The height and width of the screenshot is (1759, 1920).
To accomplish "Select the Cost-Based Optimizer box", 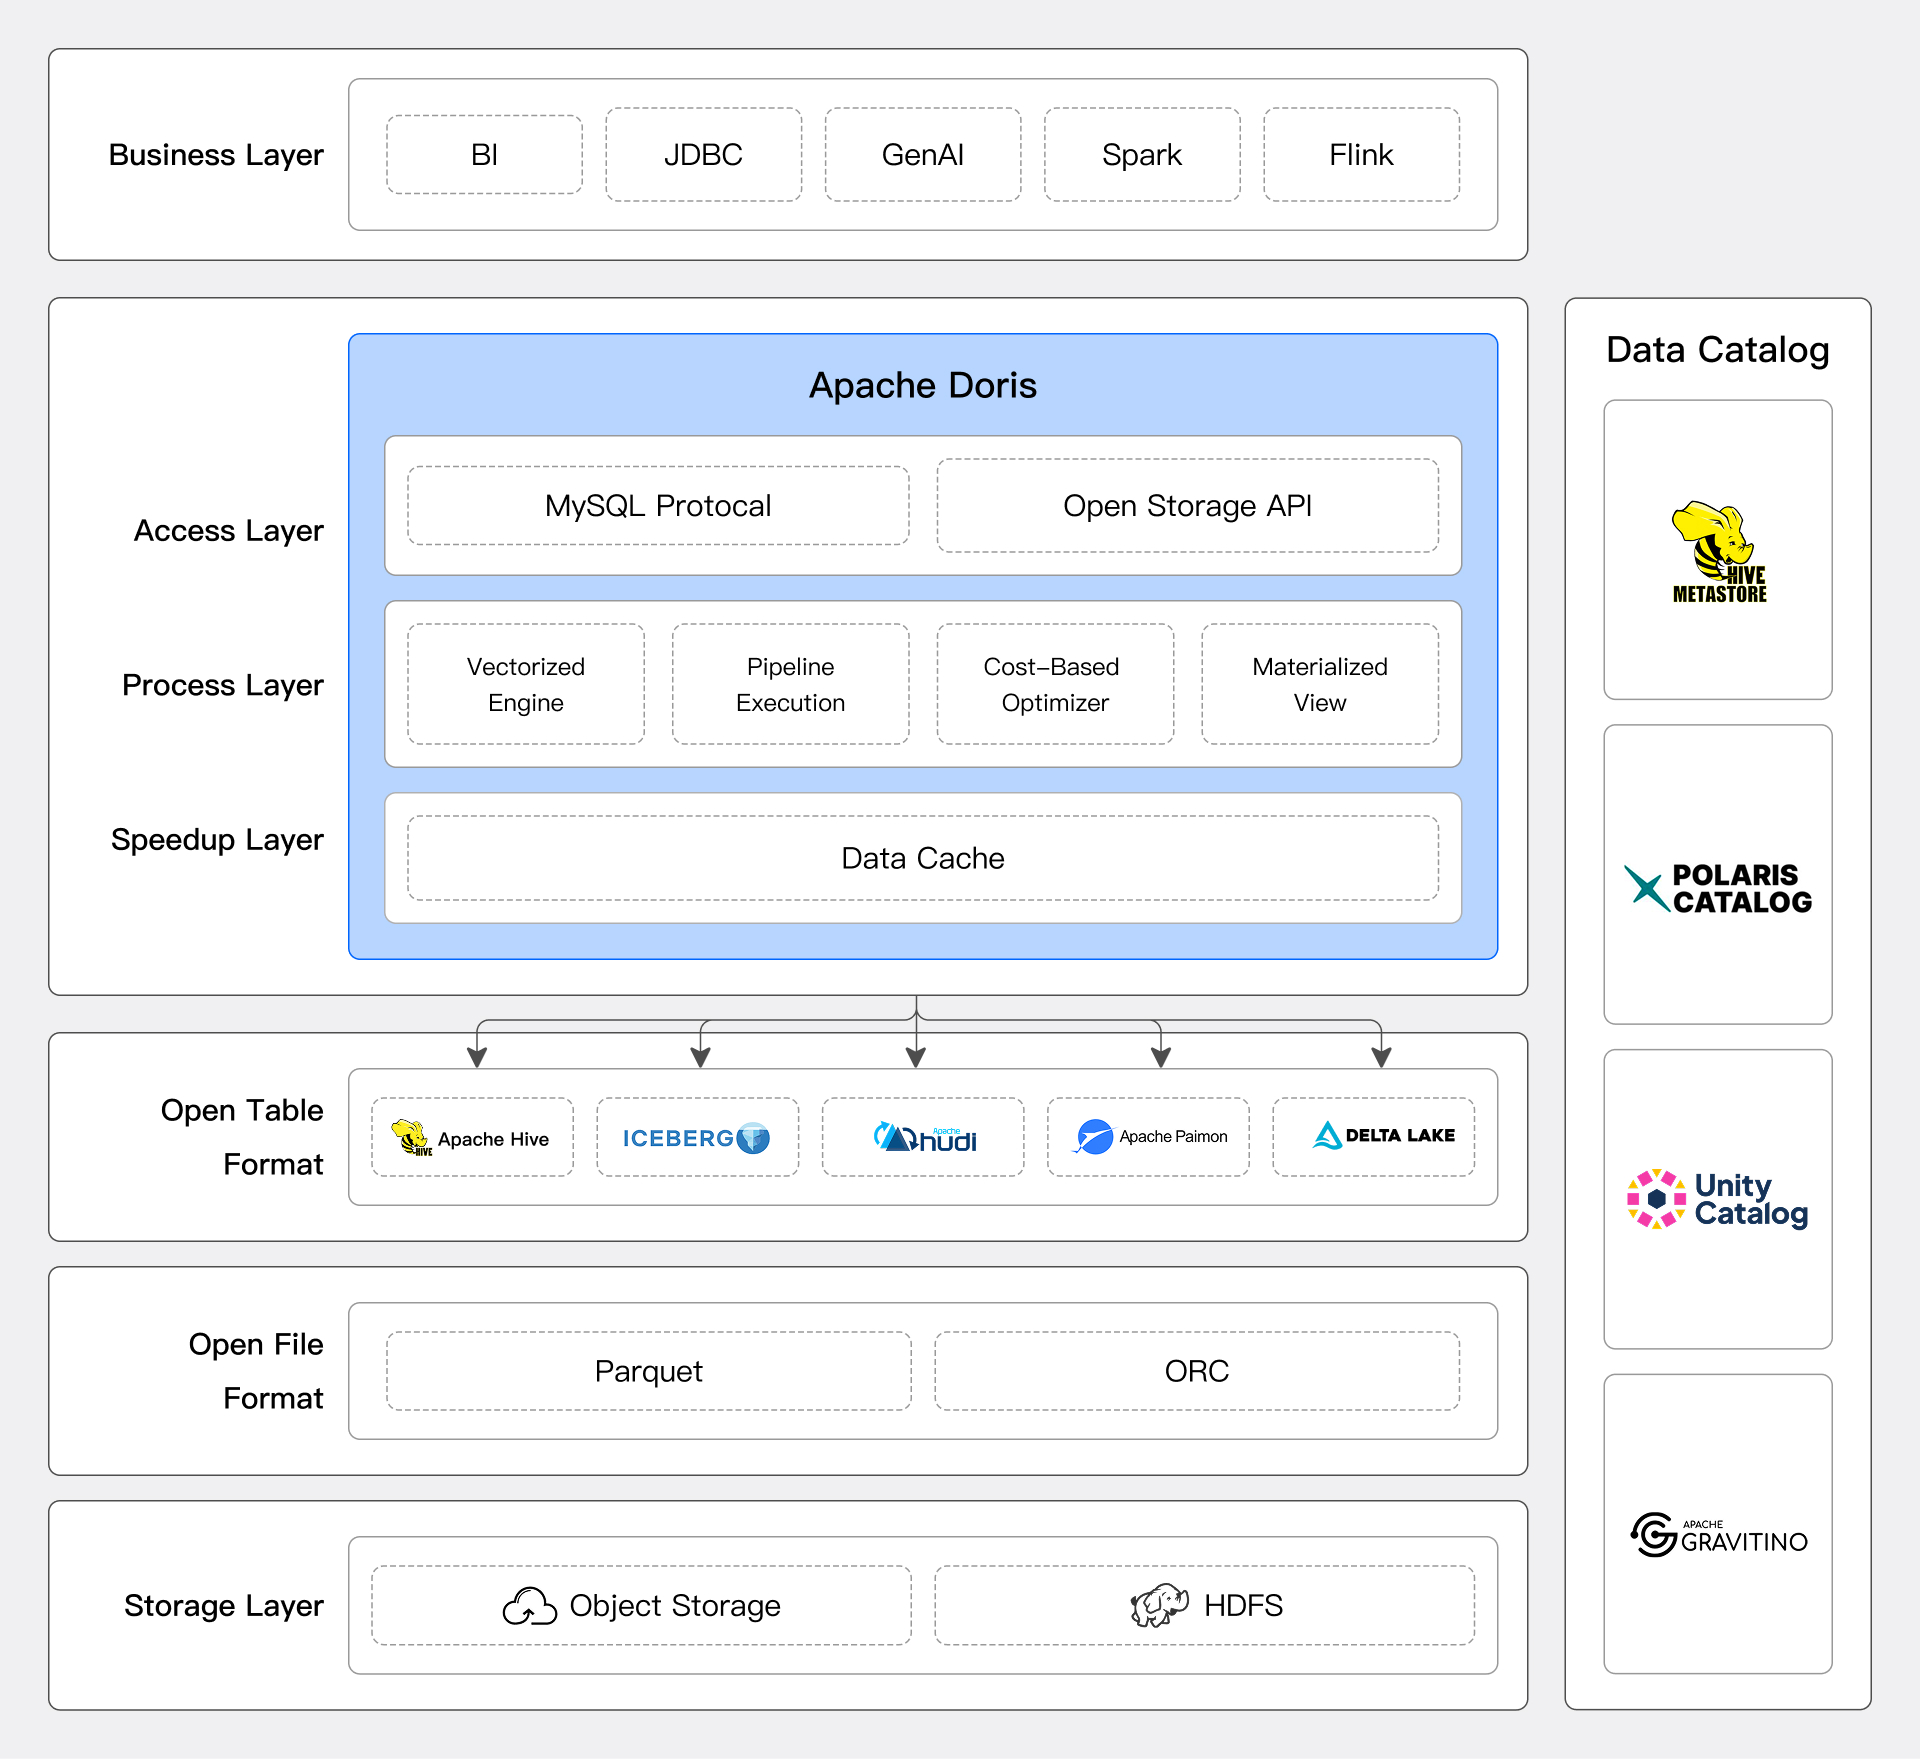I will [1054, 685].
